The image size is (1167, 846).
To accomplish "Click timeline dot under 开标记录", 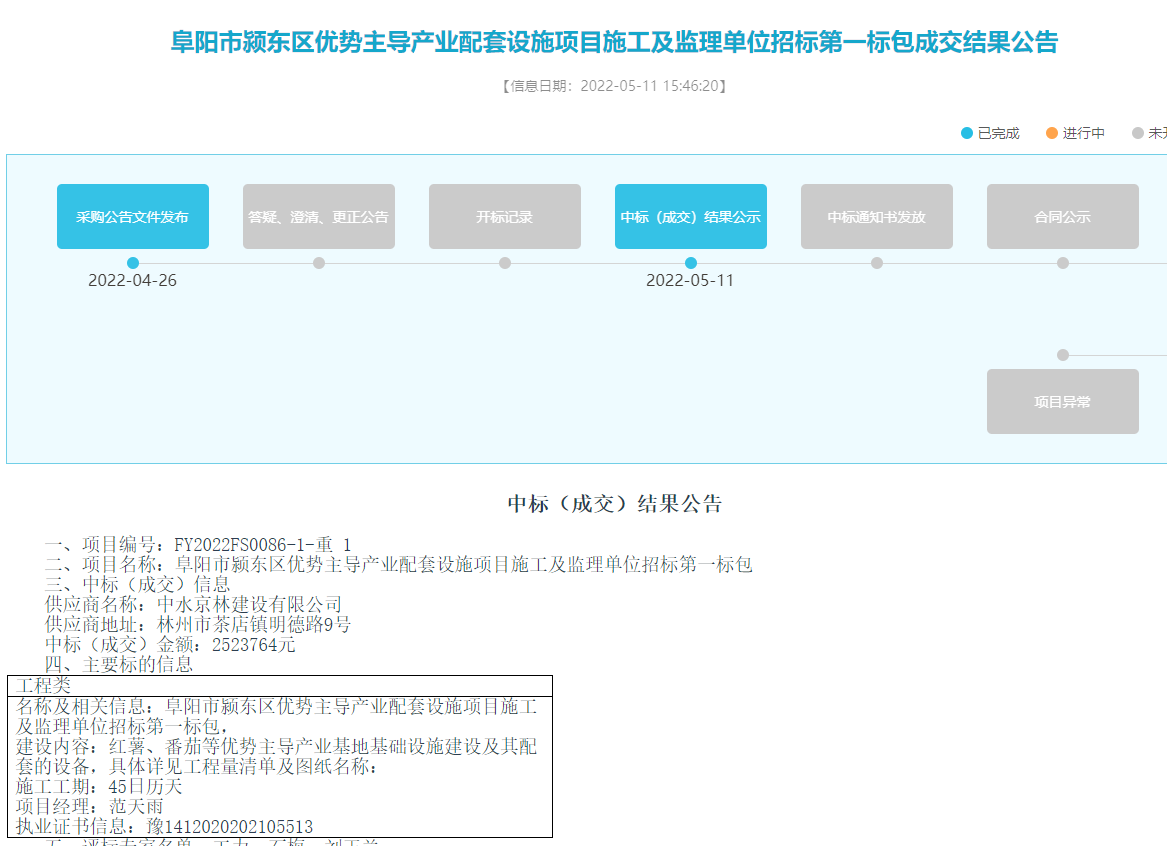I will click(505, 263).
